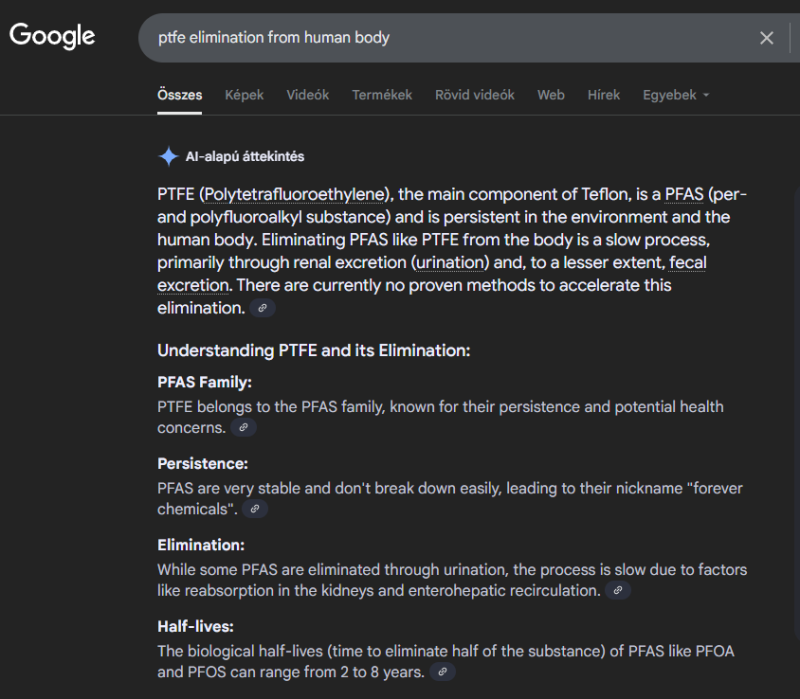
Task: Expand the Egyebek dropdown
Action: click(x=676, y=95)
